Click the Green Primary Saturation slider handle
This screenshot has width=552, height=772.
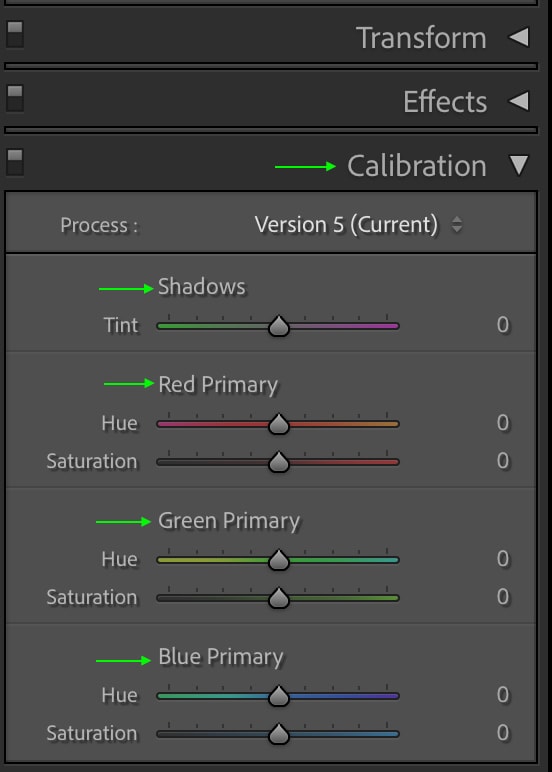[x=279, y=598]
